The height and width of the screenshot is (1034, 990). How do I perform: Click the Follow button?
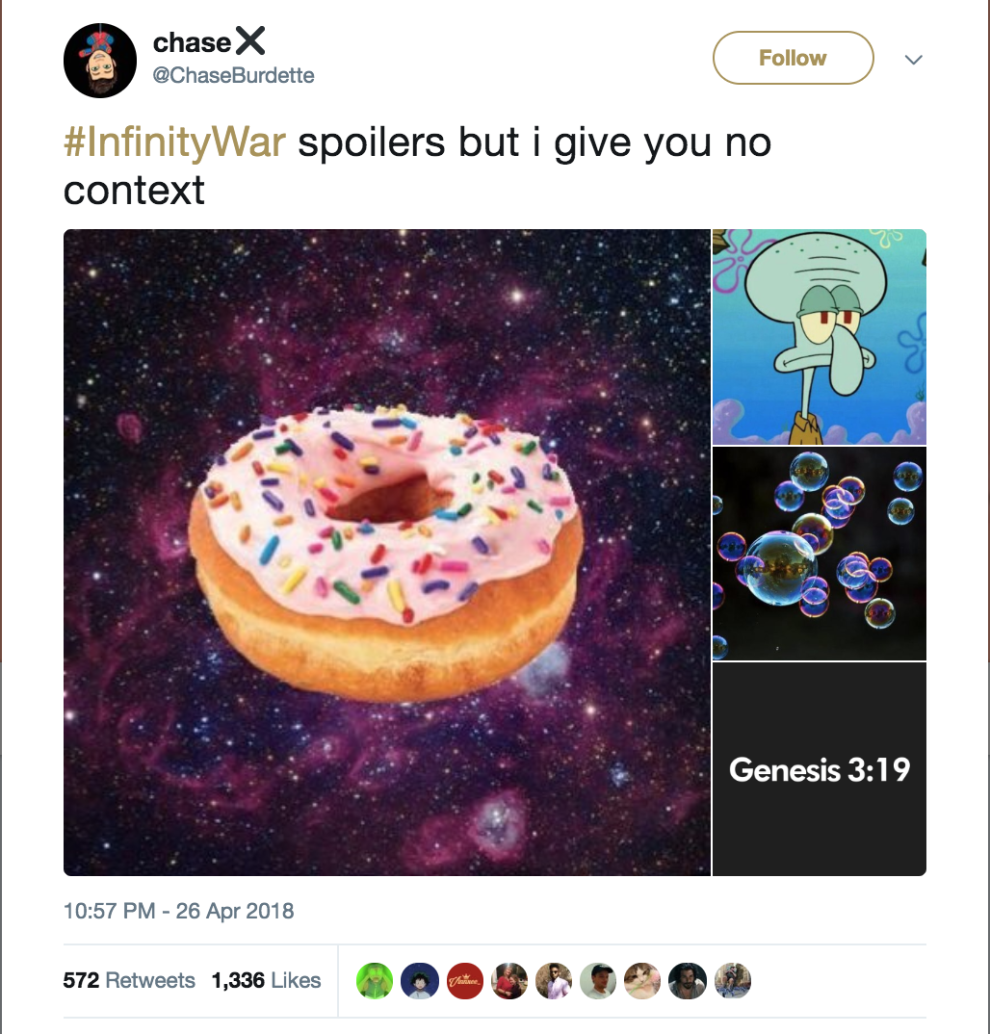(793, 58)
